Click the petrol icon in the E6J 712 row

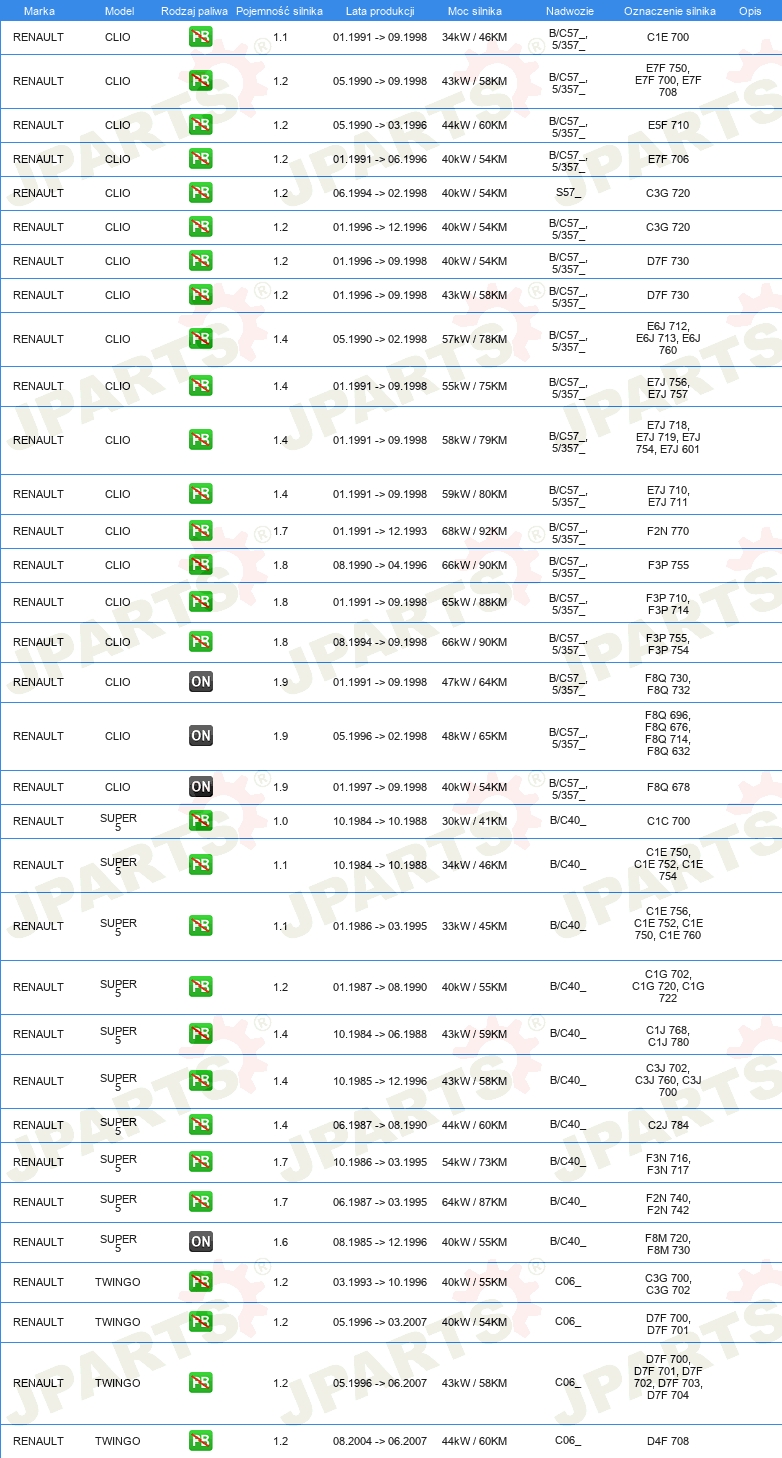[201, 339]
